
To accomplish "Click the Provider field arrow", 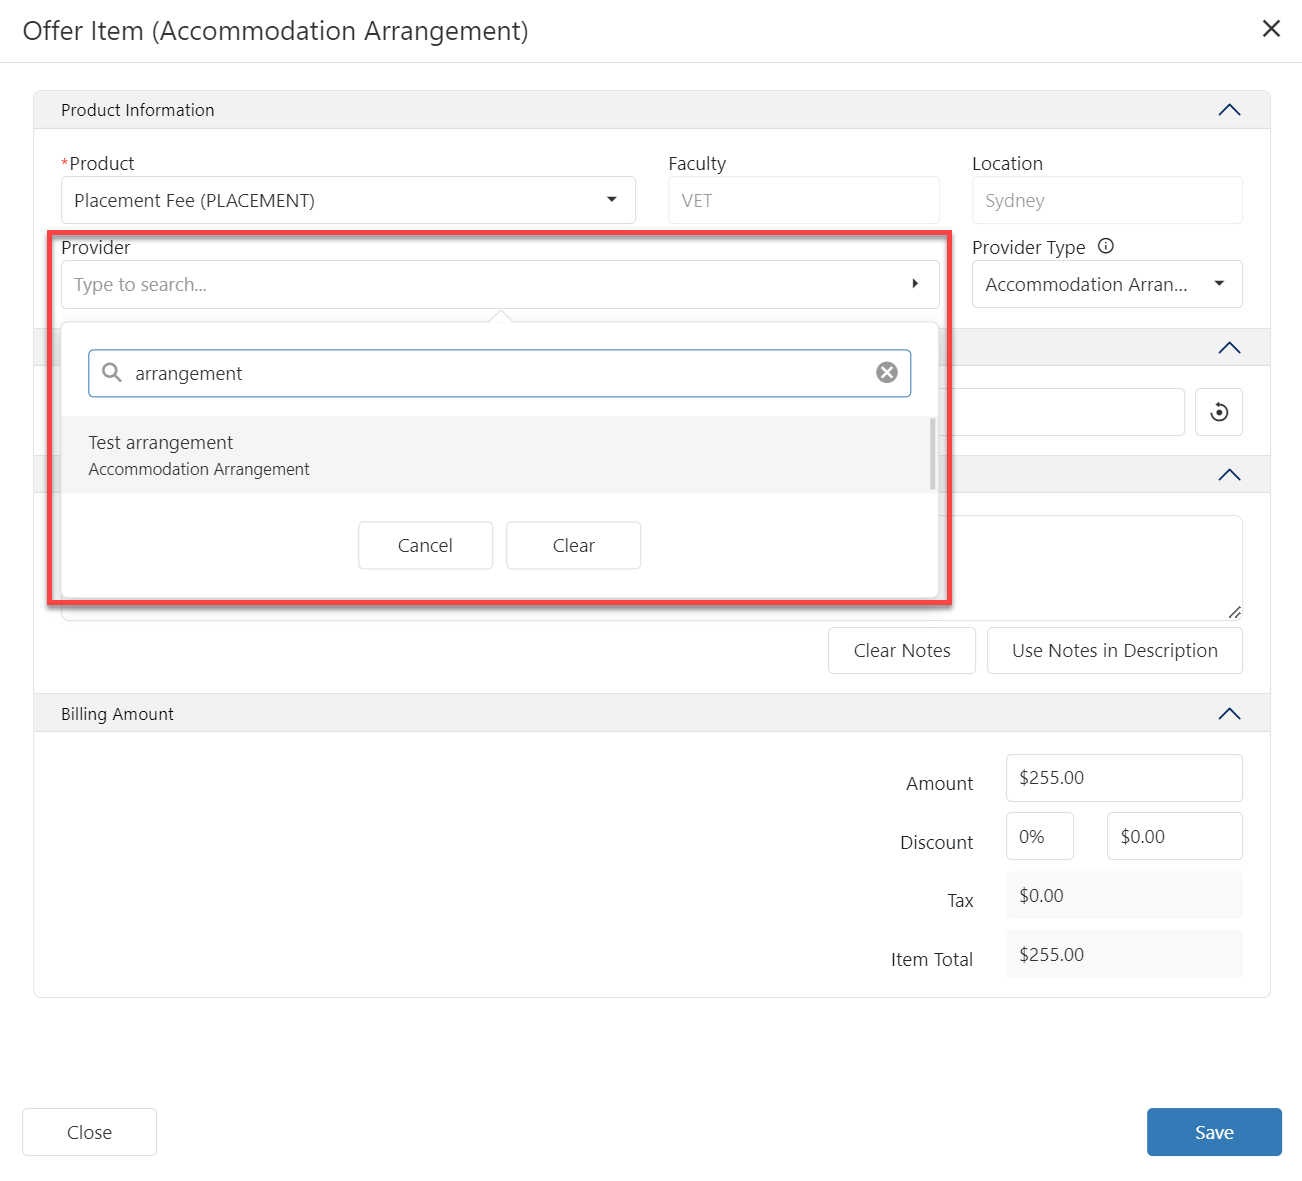I will 914,284.
